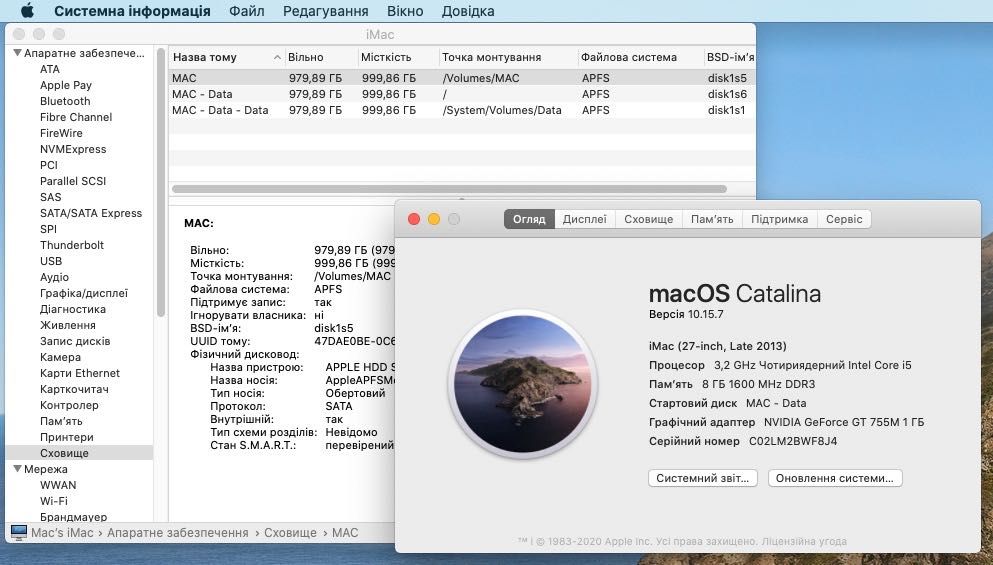
Task: Switch to the Підтримка tab
Action: pyautogui.click(x=780, y=219)
